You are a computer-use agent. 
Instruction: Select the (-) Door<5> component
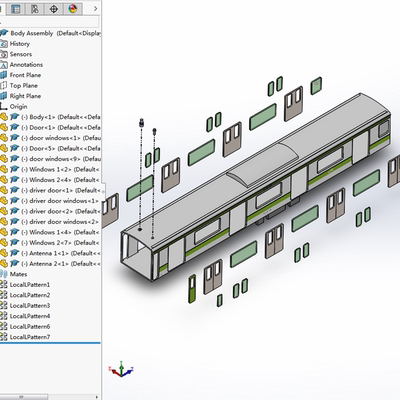pos(61,148)
